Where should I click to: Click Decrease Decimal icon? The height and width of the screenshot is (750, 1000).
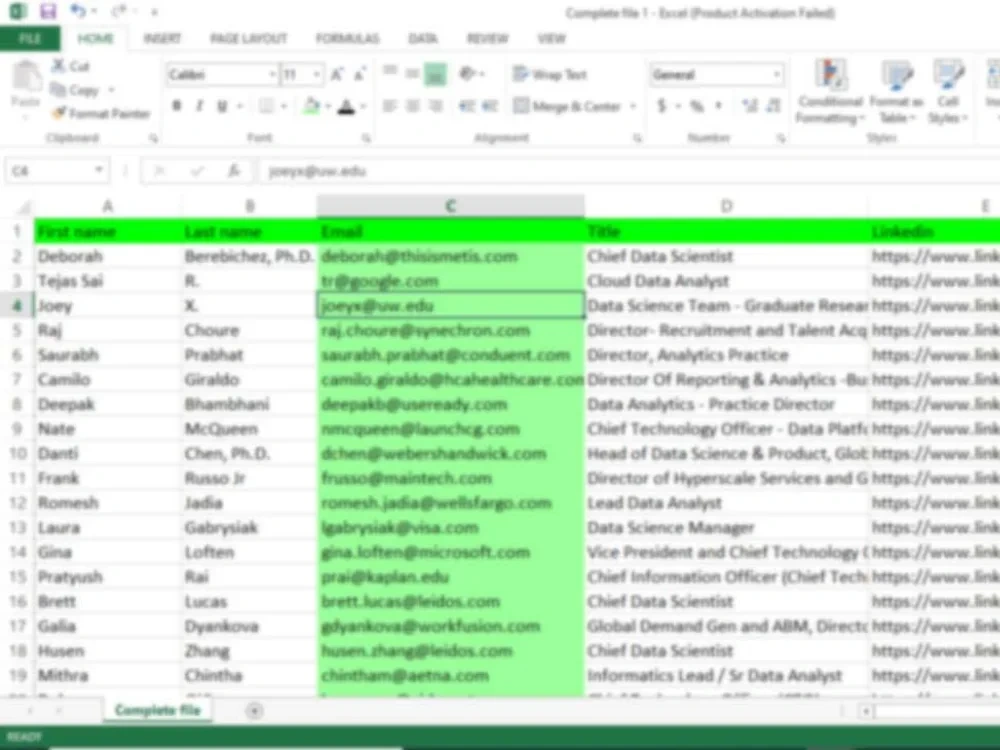(x=774, y=106)
